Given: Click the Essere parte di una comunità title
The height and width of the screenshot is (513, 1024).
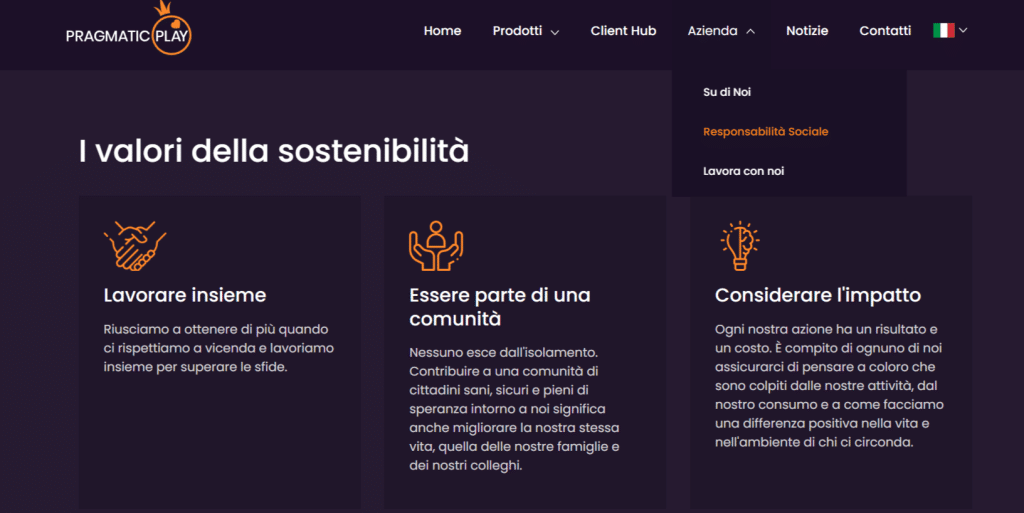Looking at the screenshot, I should [x=499, y=307].
